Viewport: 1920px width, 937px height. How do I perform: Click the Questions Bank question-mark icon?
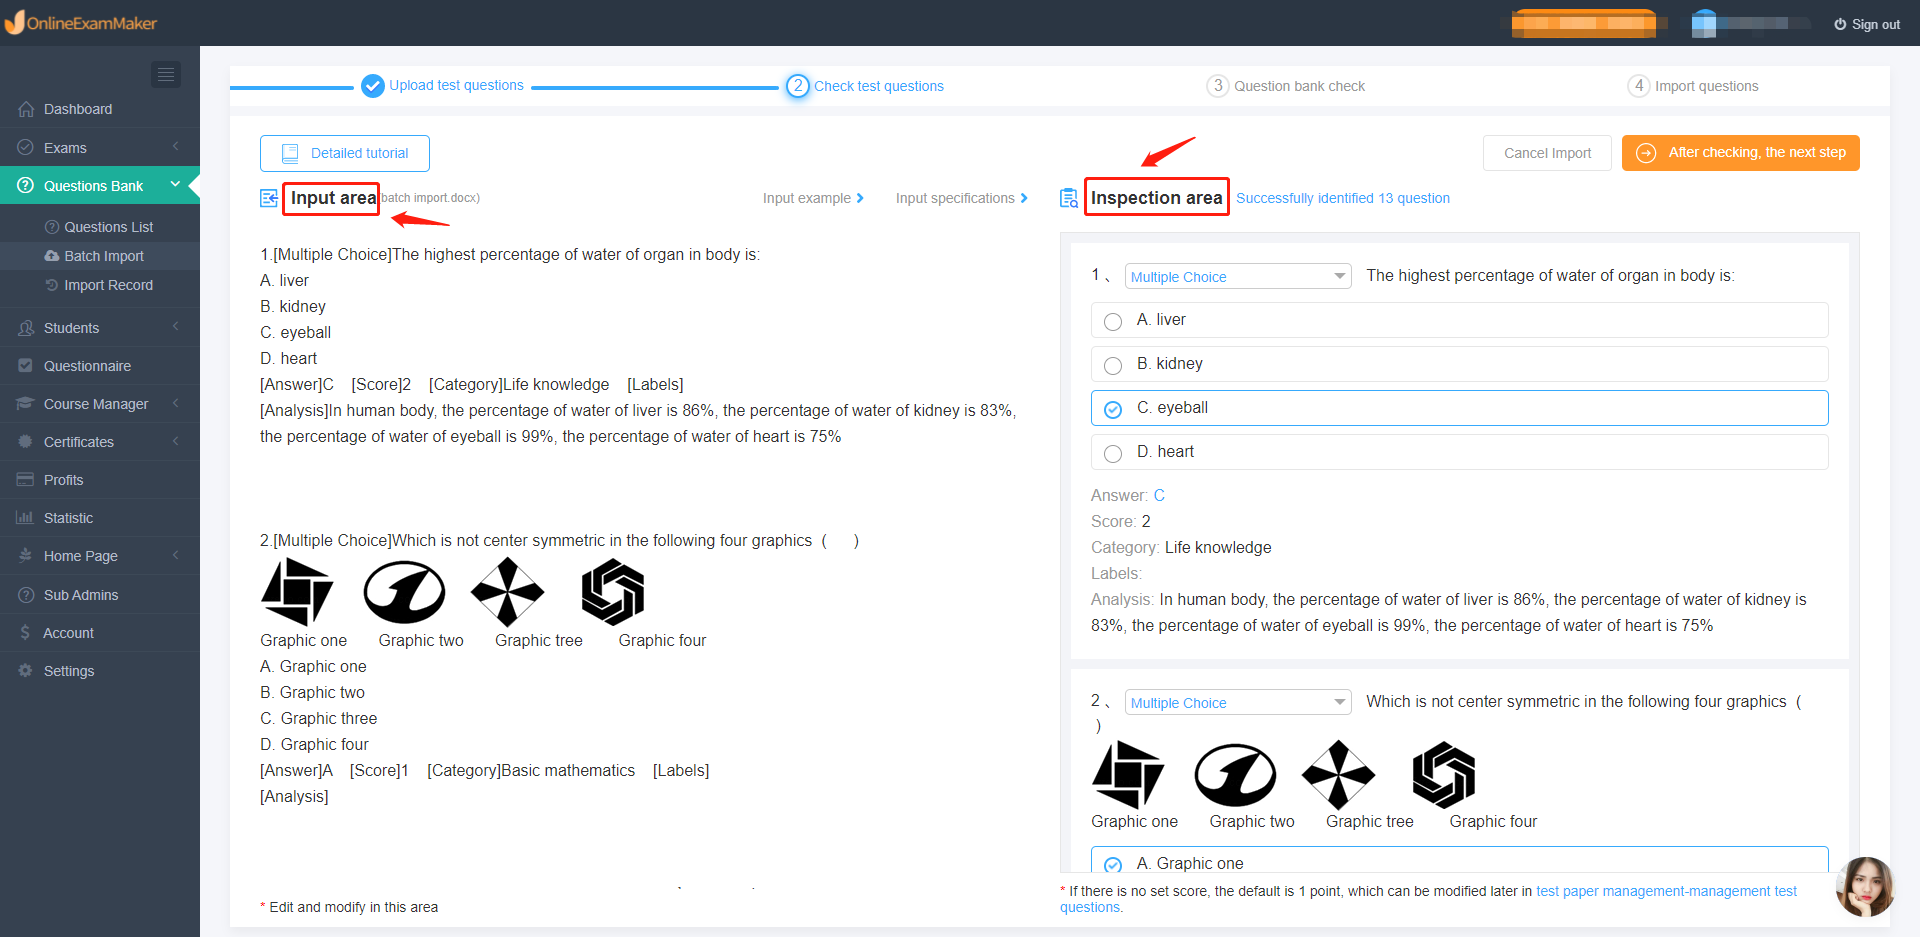[26, 185]
